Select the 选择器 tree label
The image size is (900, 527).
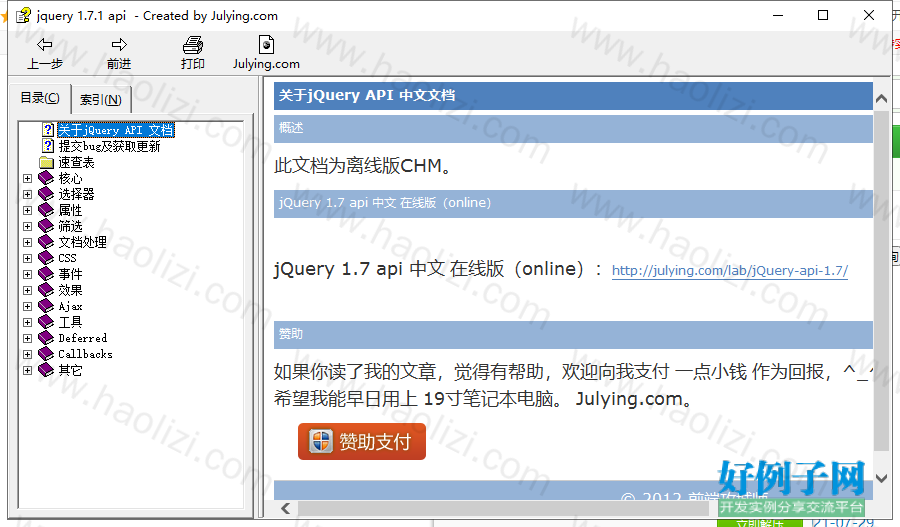[x=76, y=195]
